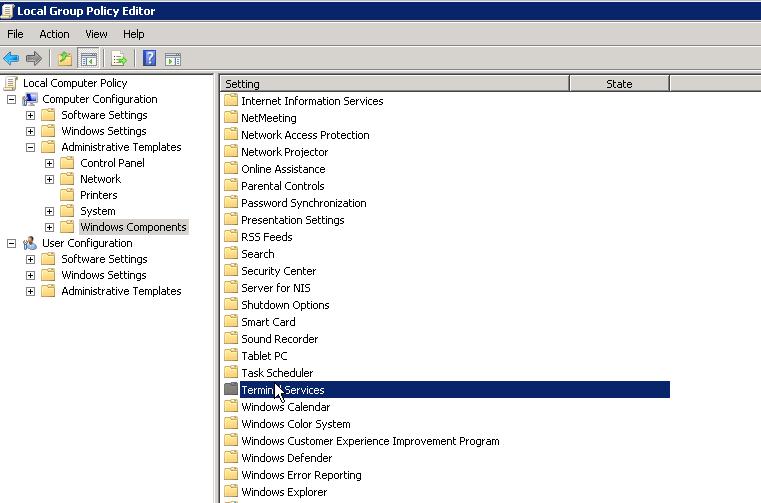Screen dimensions: 761x503
Task: Select Windows Calendar in the list
Action: click(286, 407)
